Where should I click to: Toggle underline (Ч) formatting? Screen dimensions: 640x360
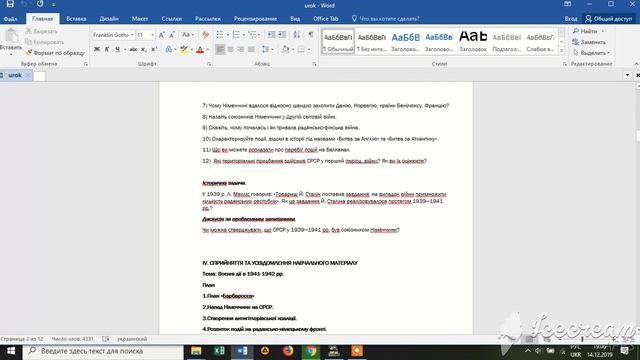pos(117,49)
